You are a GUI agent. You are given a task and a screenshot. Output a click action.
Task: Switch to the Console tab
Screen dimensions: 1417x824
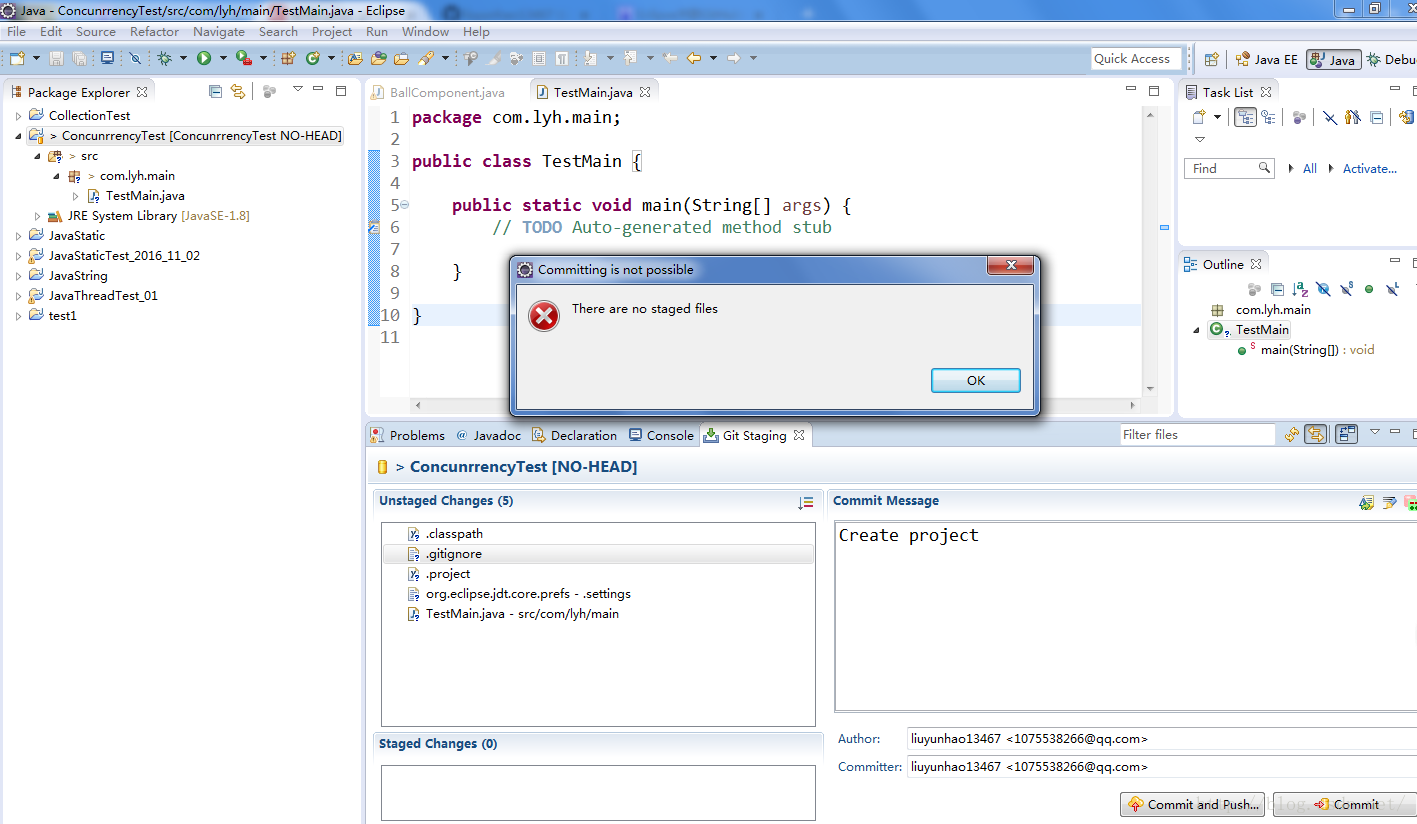[661, 435]
